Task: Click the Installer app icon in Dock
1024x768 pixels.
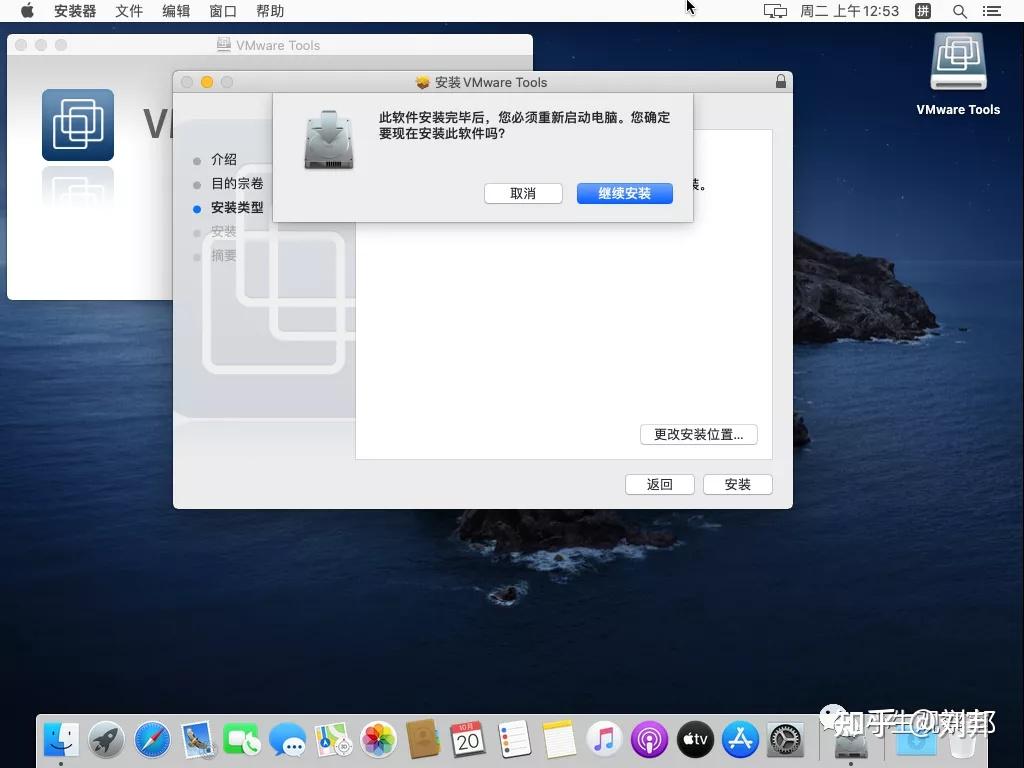Action: pos(850,743)
